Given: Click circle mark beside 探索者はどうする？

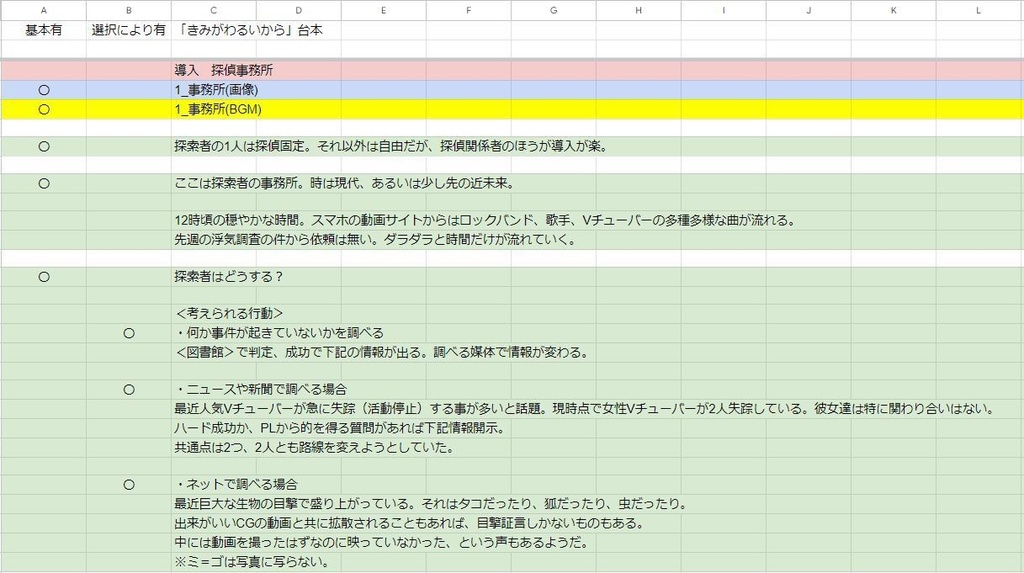Looking at the screenshot, I should (x=44, y=277).
